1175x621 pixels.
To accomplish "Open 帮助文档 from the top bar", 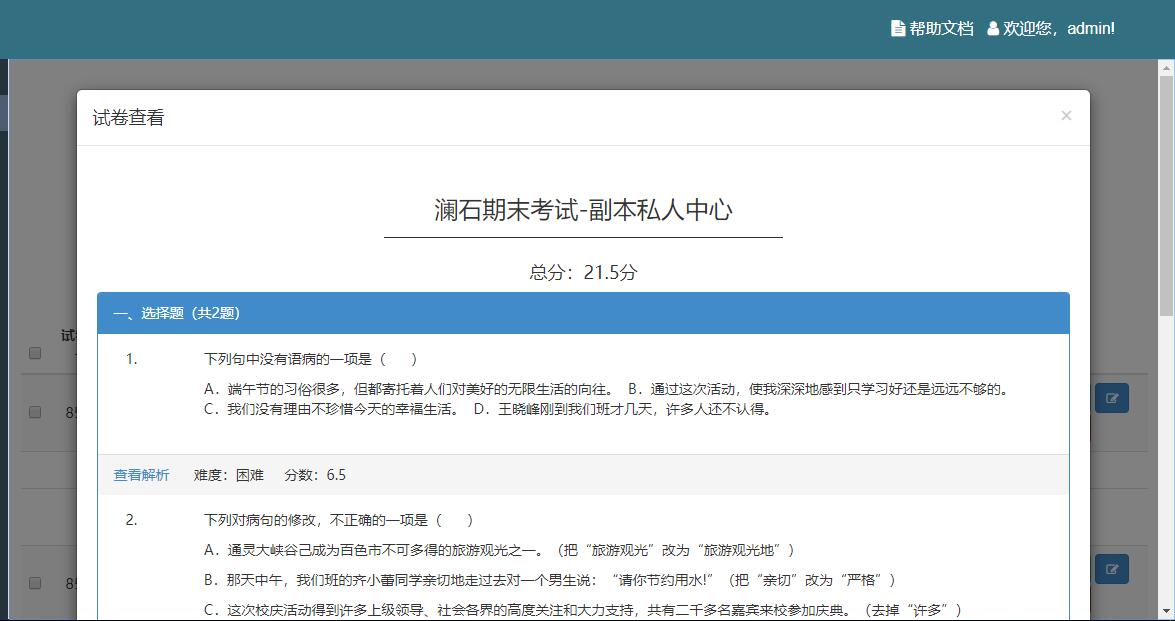I will (940, 29).
